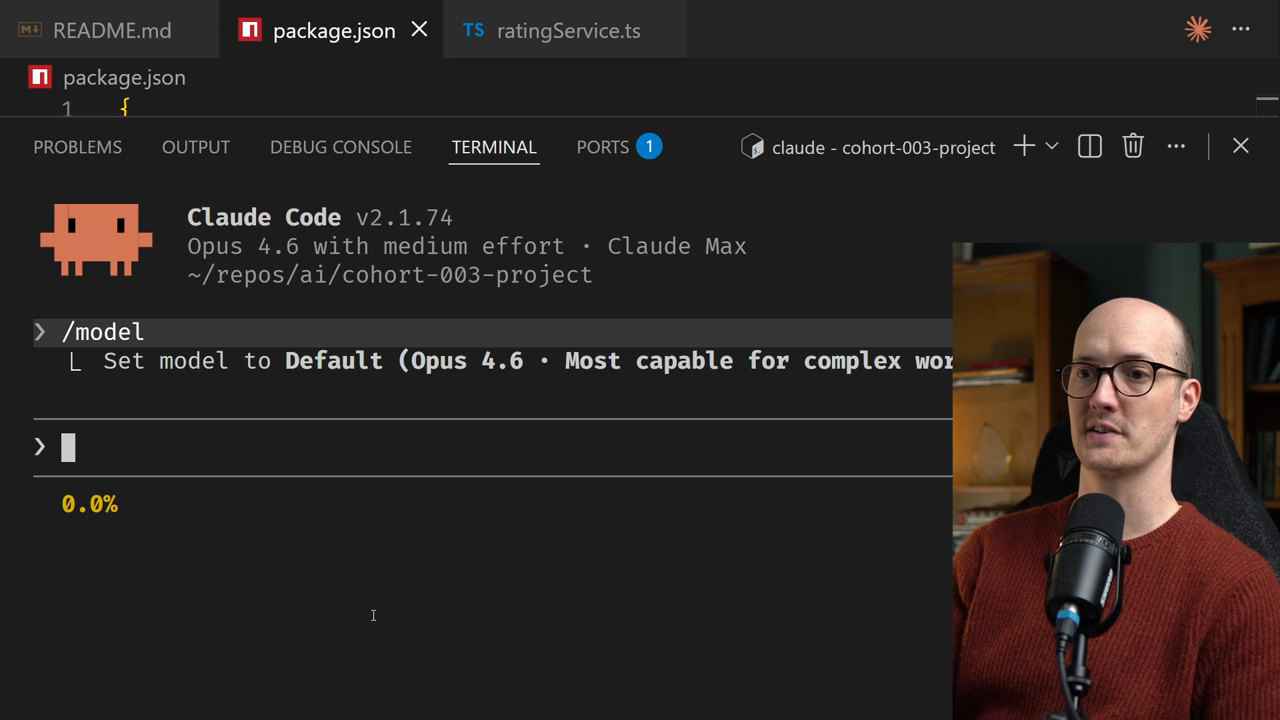Image resolution: width=1280 pixels, height=720 pixels.
Task: Click the npm icon in the breadcrumb
Action: (40, 77)
